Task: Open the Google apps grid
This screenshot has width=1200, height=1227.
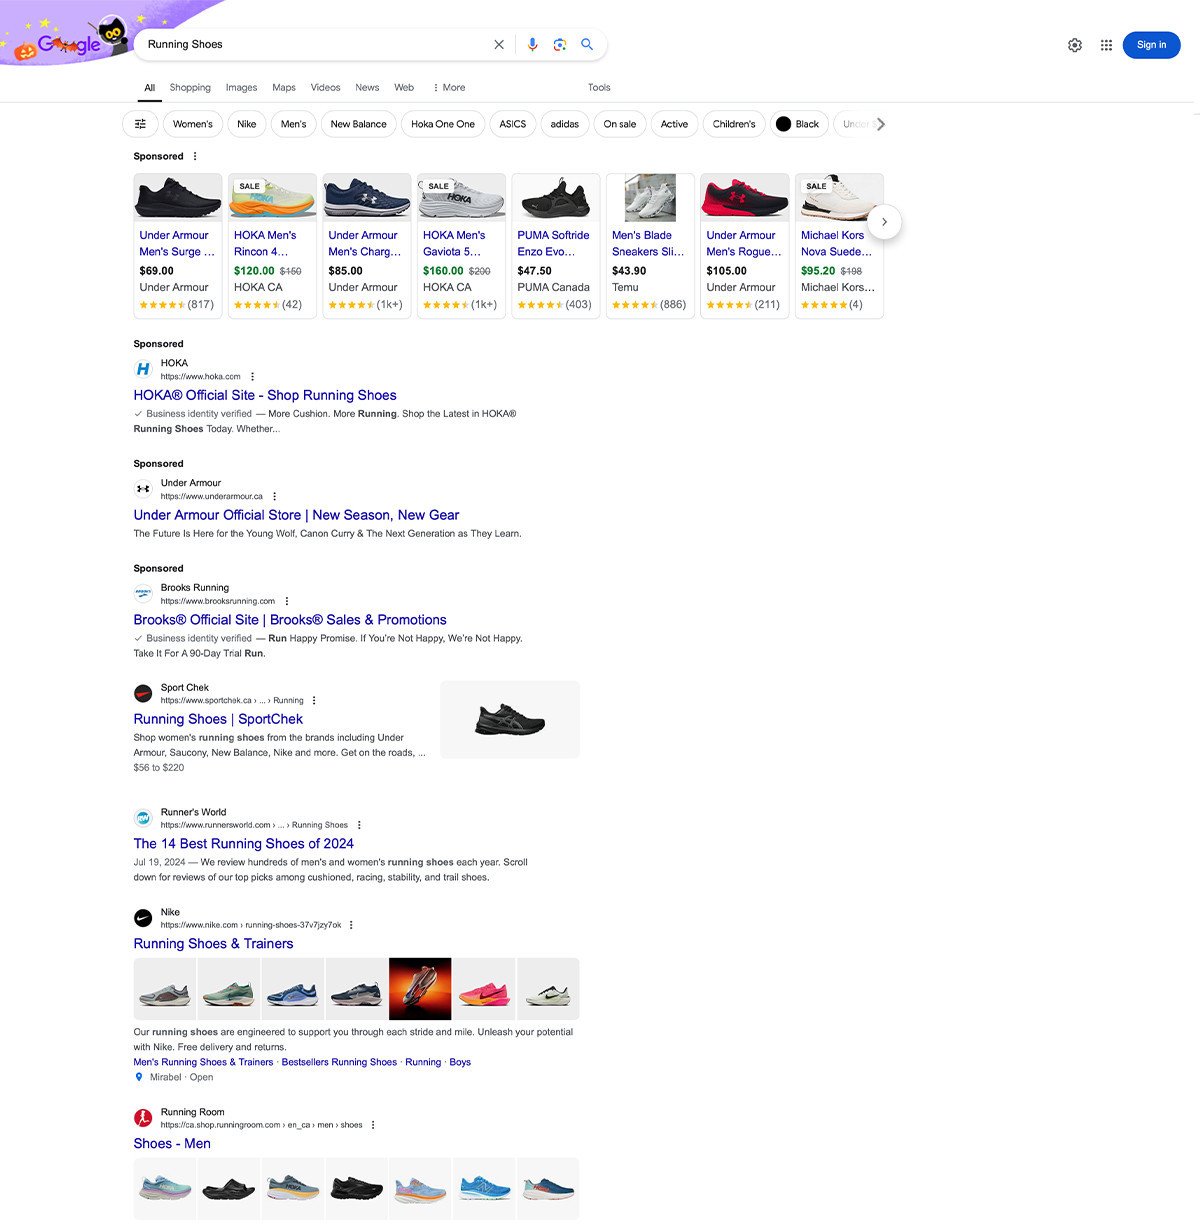Action: pyautogui.click(x=1106, y=44)
